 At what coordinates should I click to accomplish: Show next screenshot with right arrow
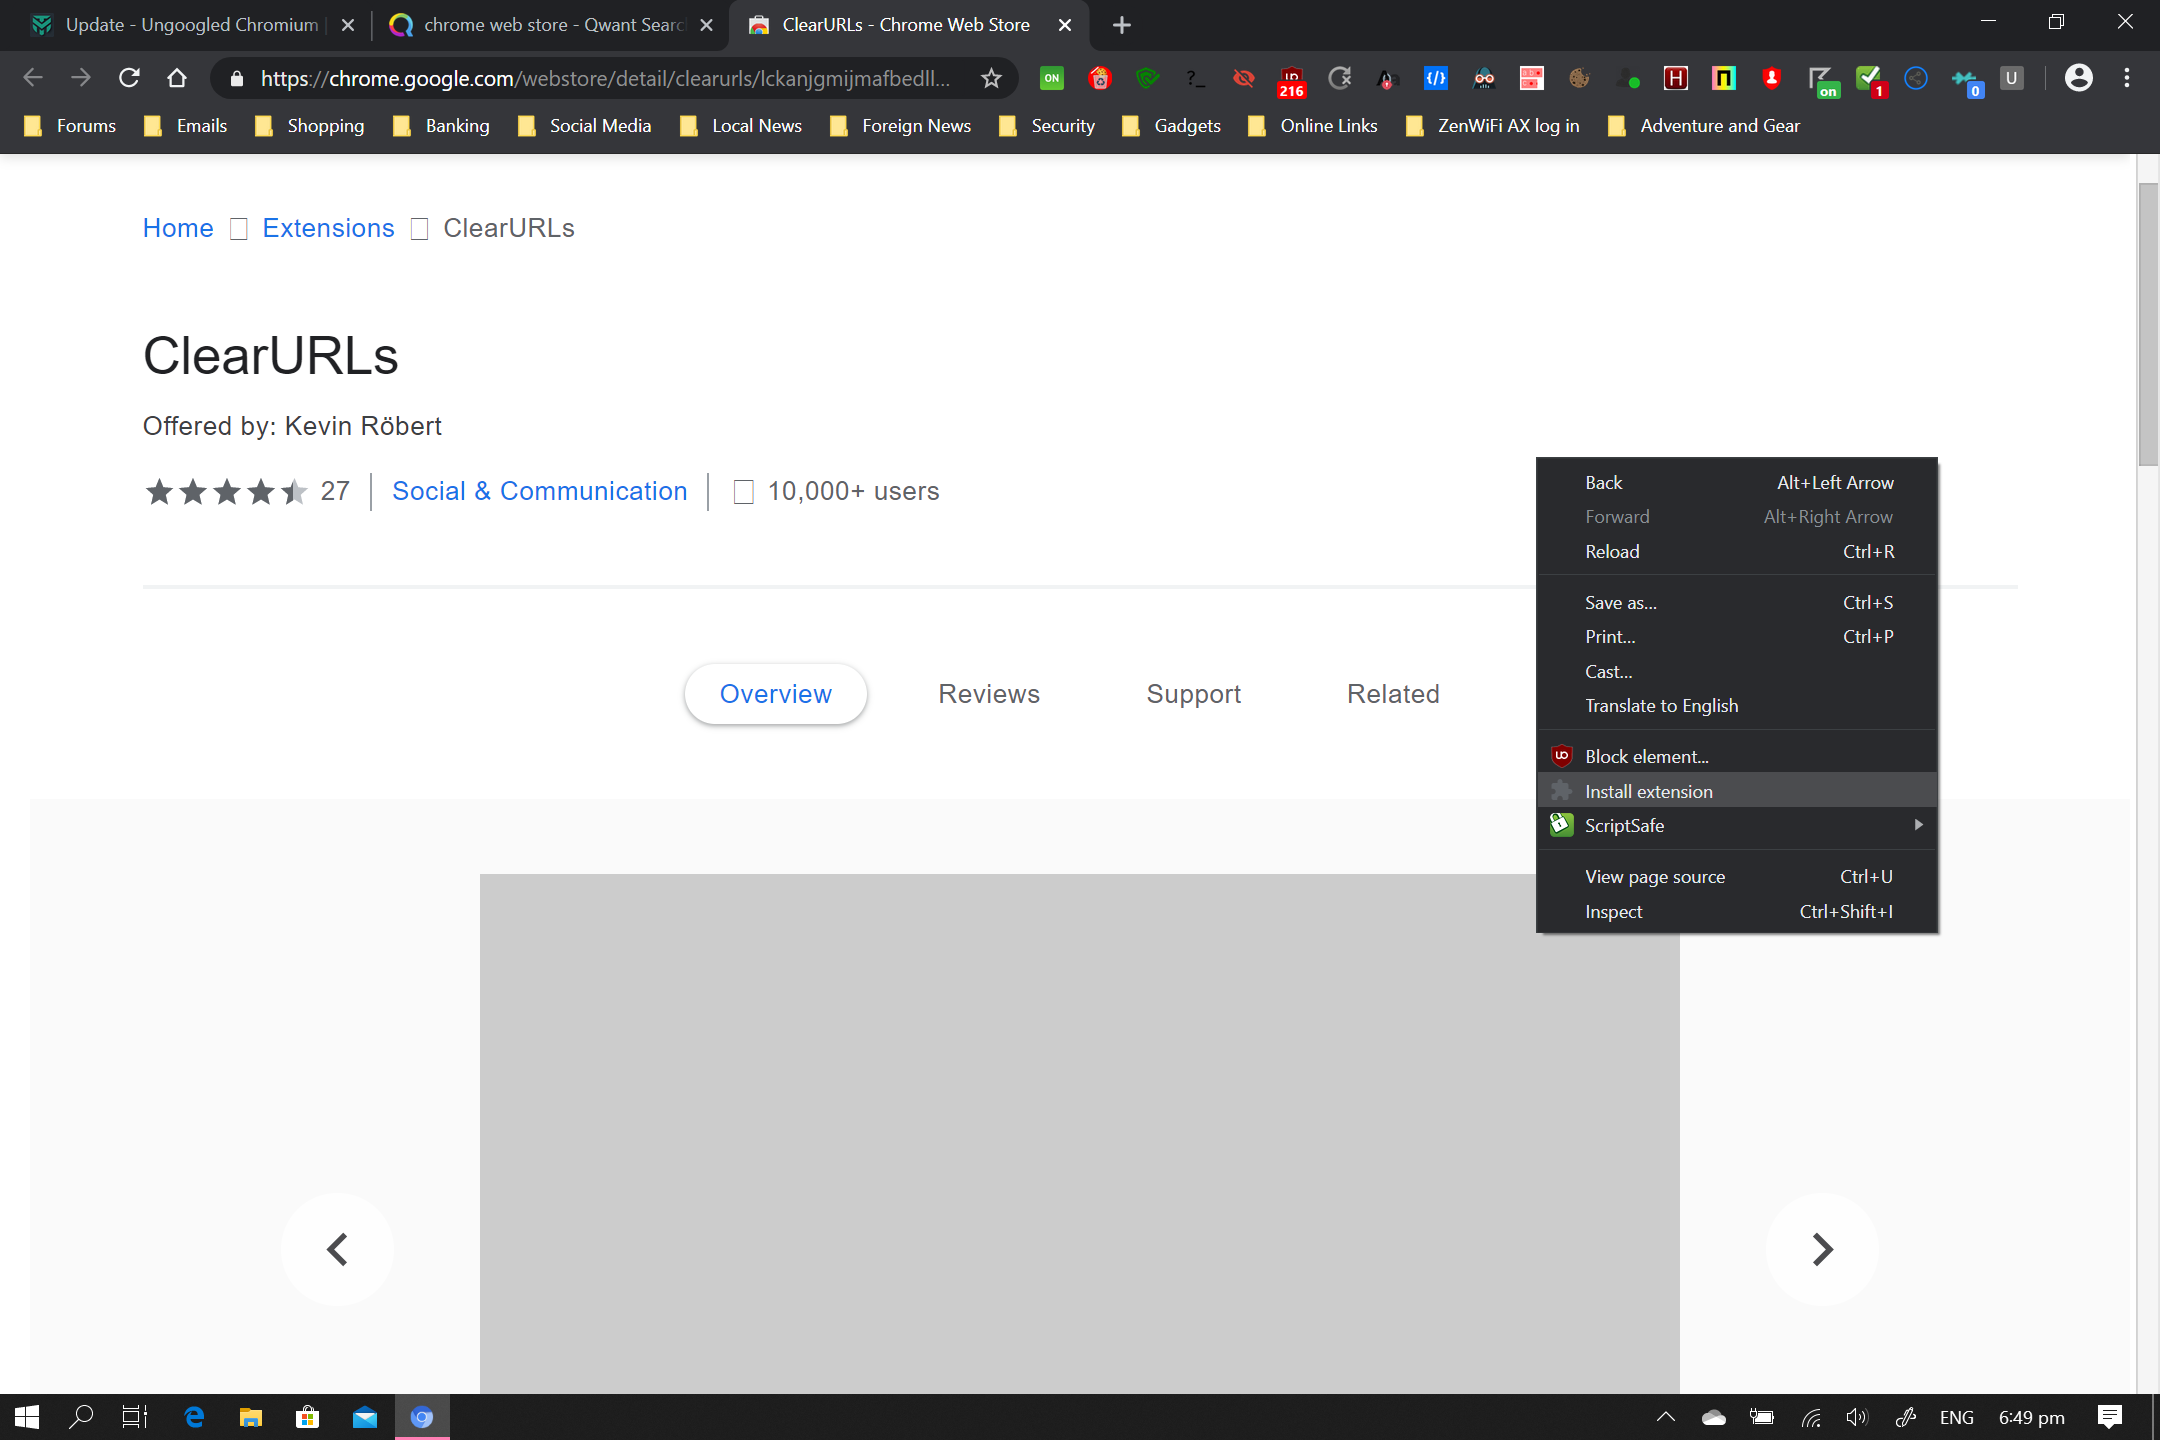tap(1821, 1249)
